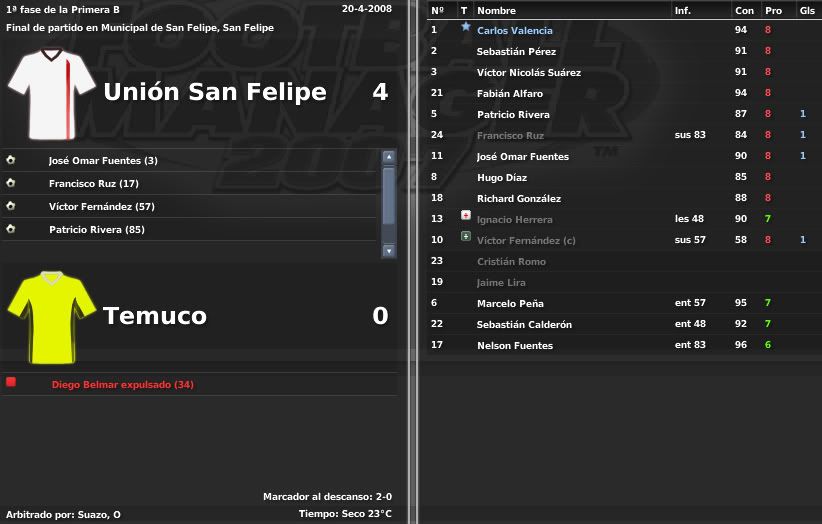The width and height of the screenshot is (822, 524).
Task: Sort players by the Nombre column header
Action: click(x=496, y=10)
